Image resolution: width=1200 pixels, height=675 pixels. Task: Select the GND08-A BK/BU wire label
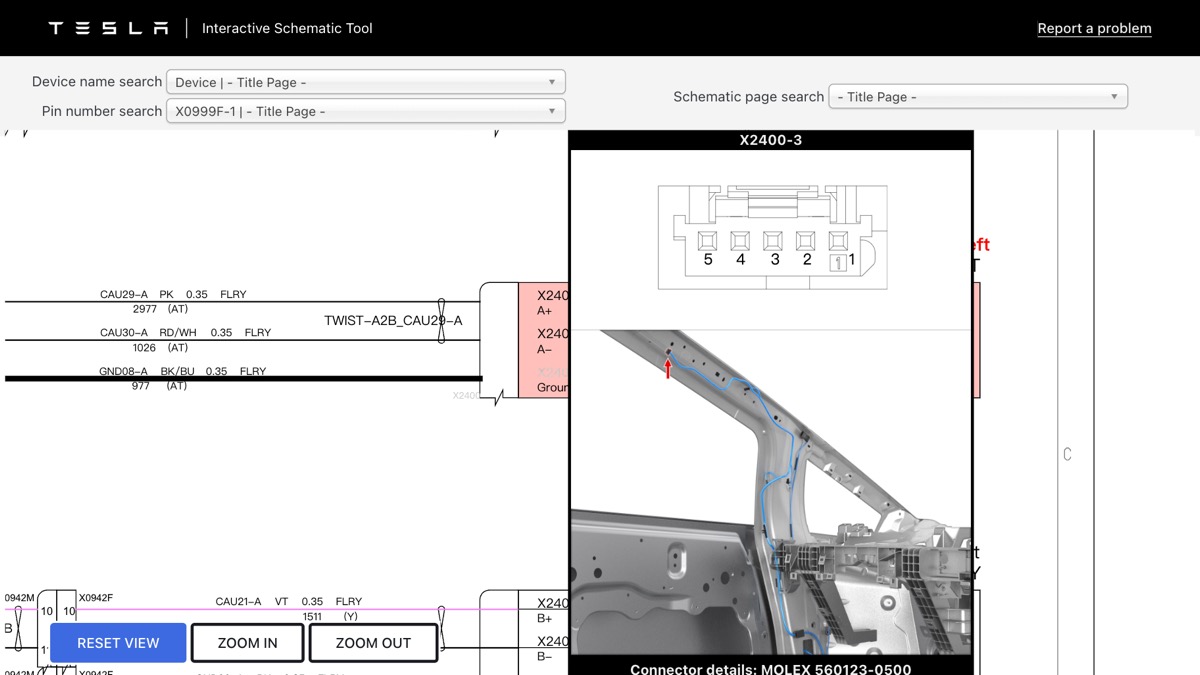pos(182,371)
